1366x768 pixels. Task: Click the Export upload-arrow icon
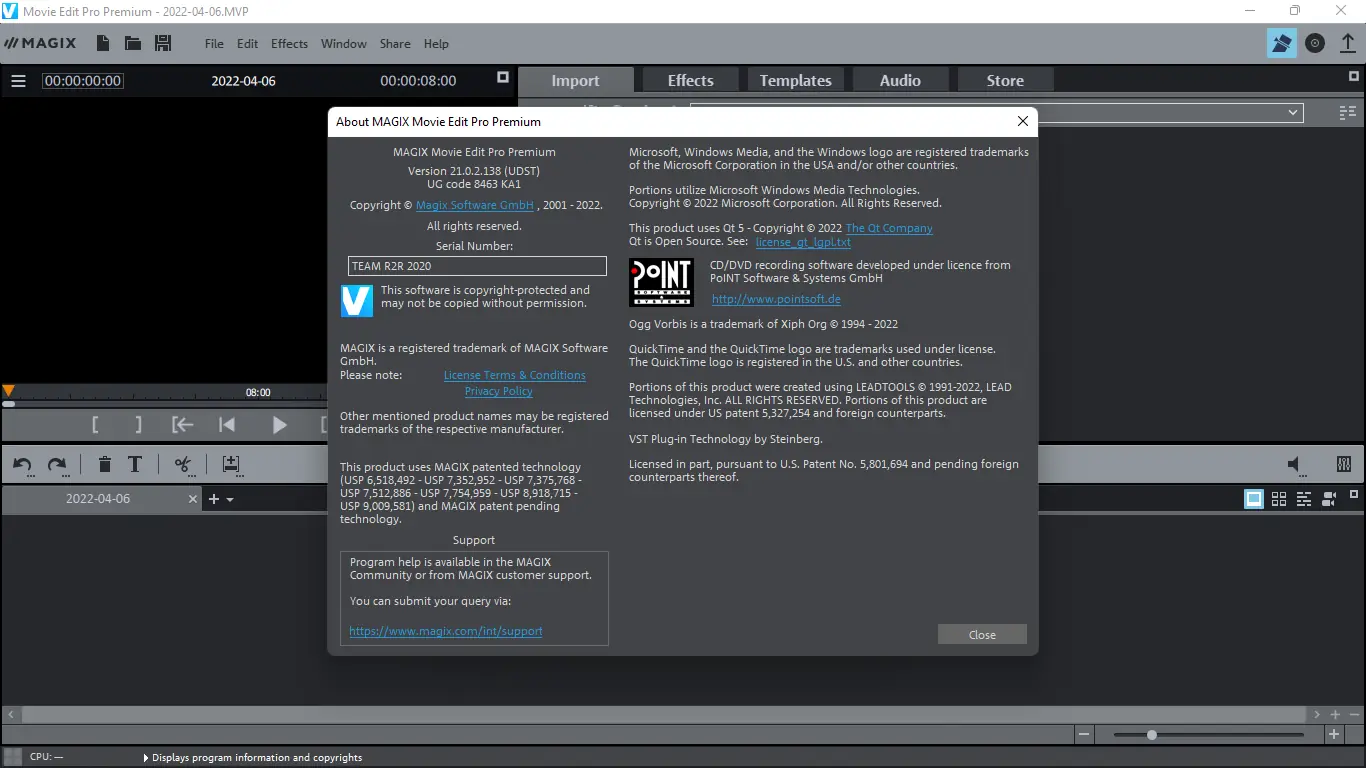1345,43
